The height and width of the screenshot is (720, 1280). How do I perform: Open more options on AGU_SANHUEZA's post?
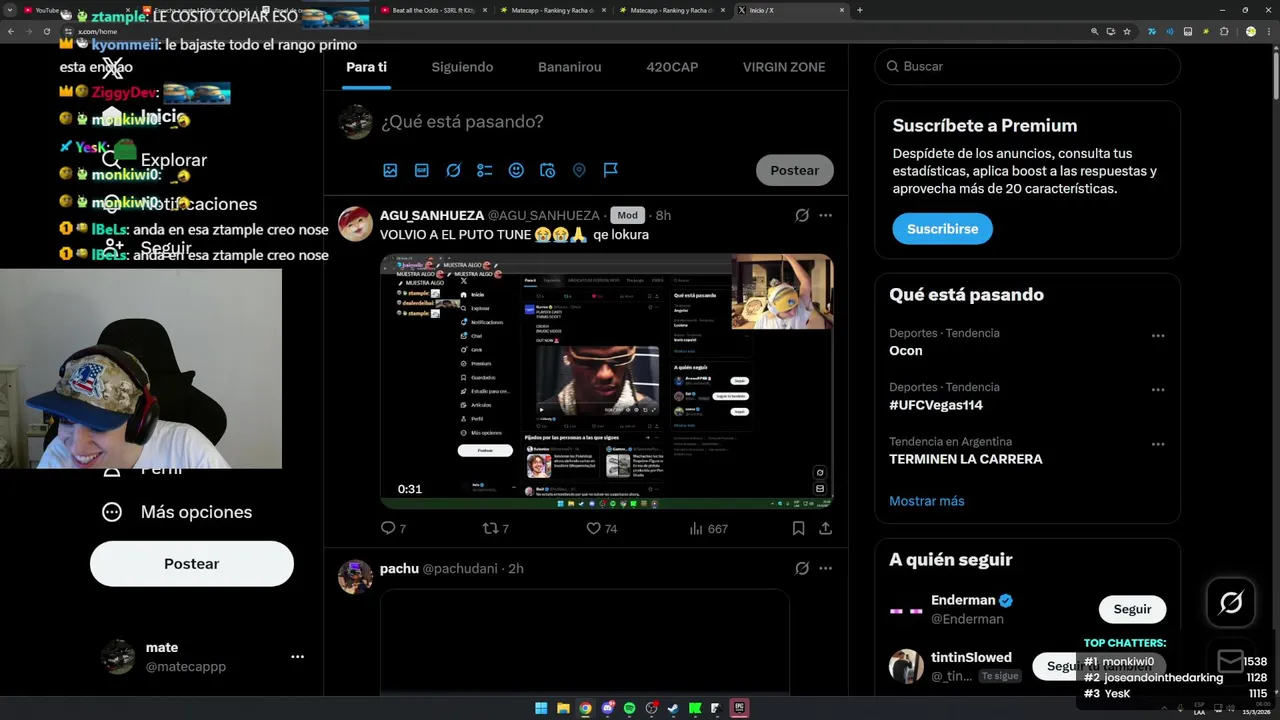[x=825, y=215]
